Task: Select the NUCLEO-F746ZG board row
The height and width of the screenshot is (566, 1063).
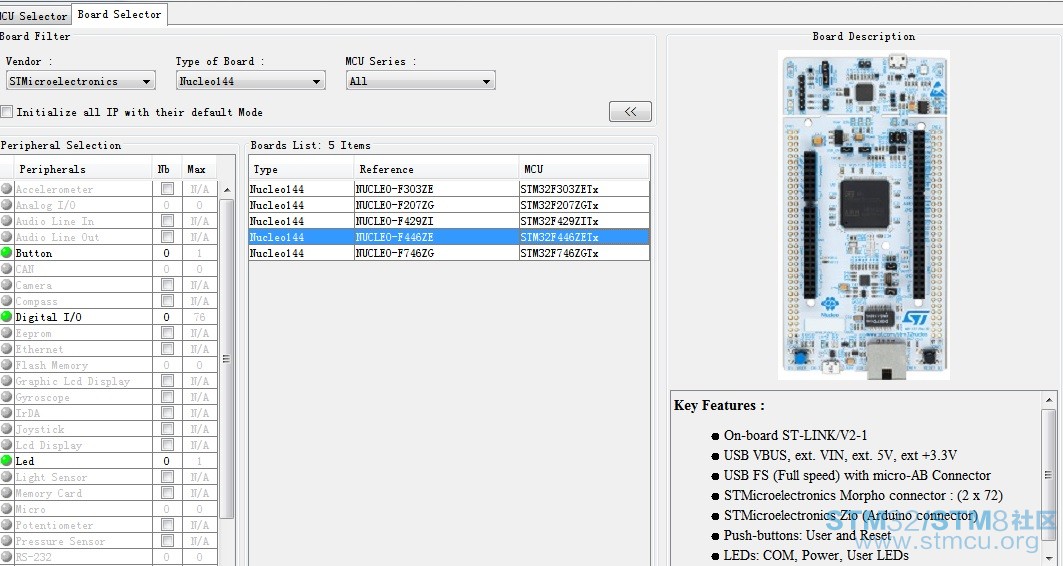Action: (x=449, y=253)
